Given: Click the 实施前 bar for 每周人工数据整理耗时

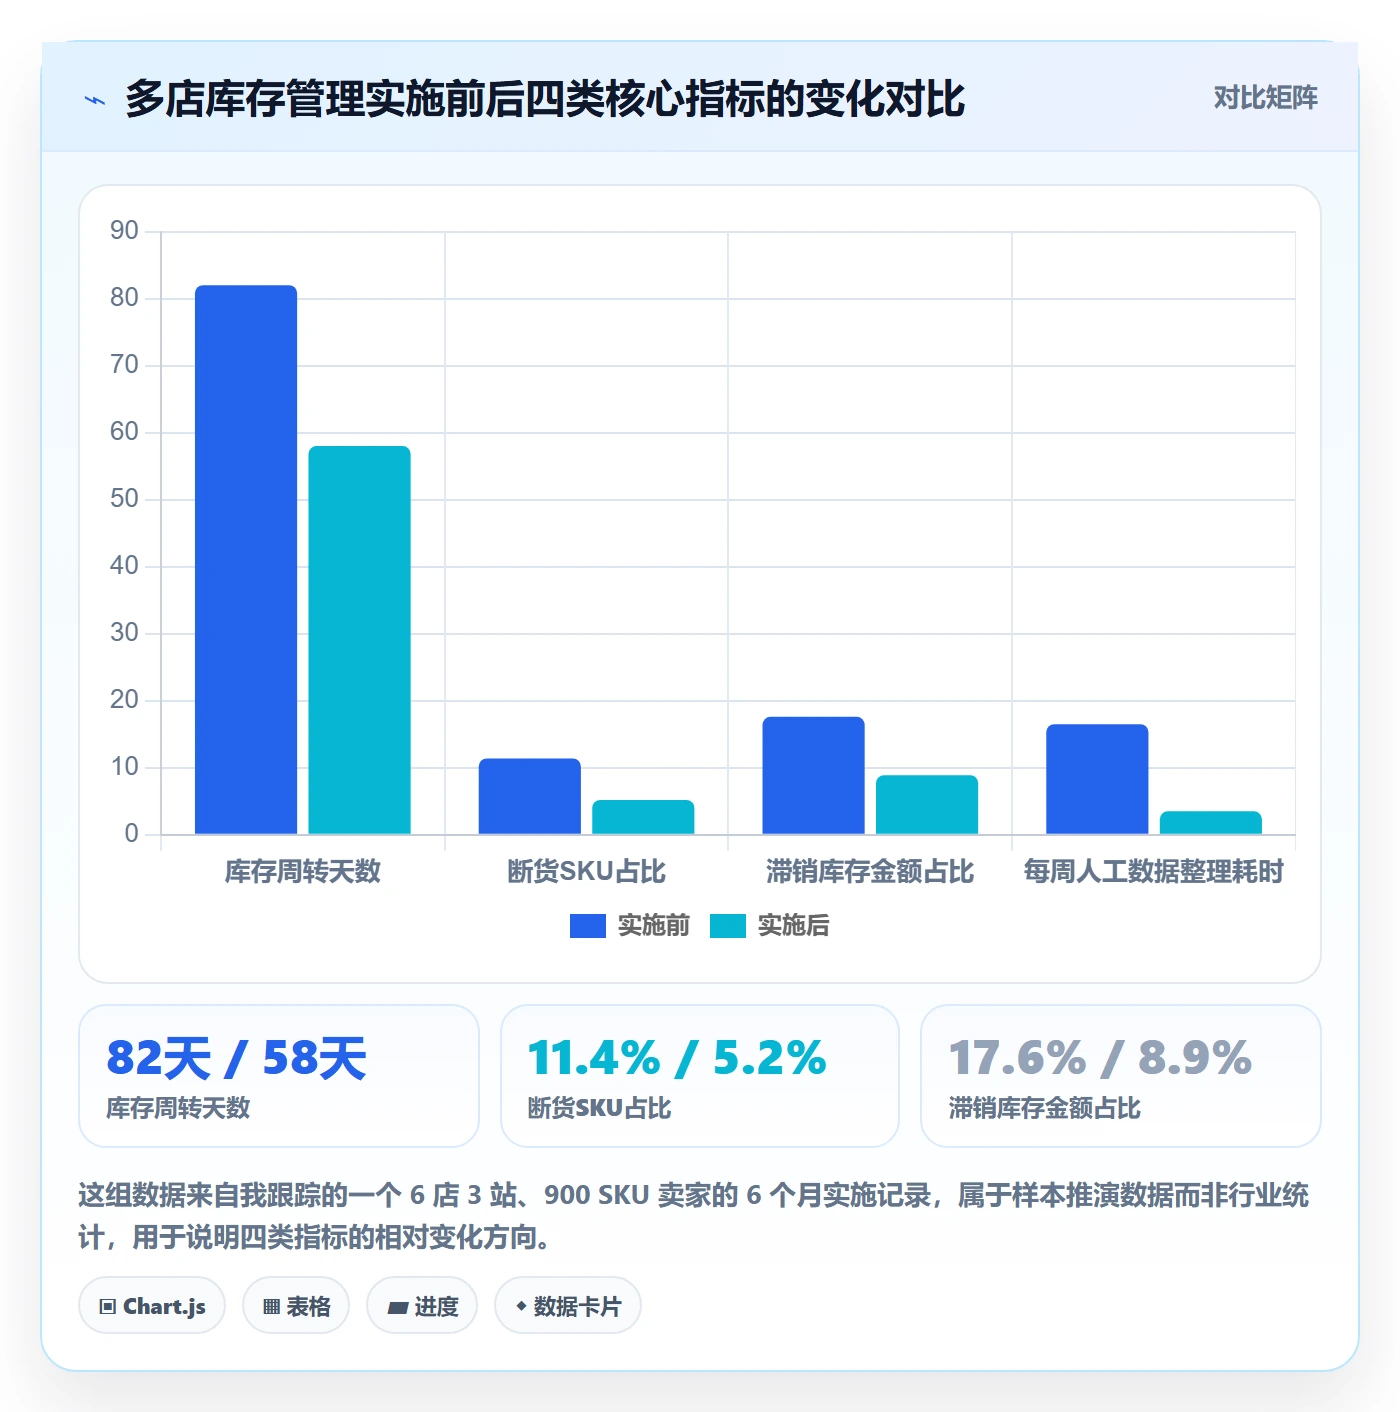Looking at the screenshot, I should click(1097, 779).
